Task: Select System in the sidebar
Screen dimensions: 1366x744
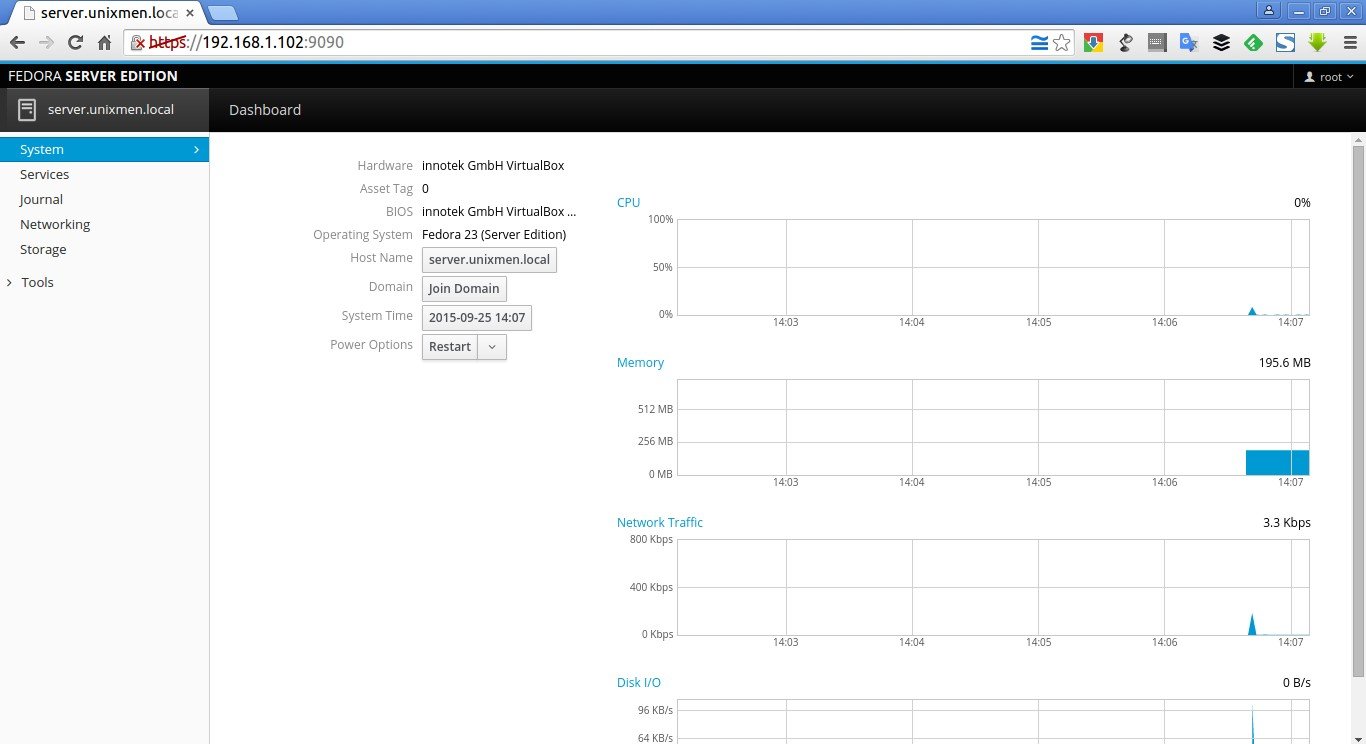Action: (x=104, y=149)
